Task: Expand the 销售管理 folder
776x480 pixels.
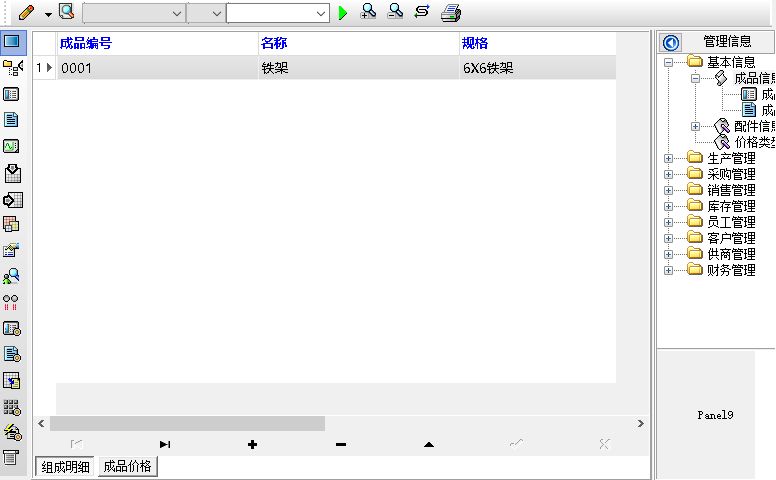Action: [x=669, y=190]
